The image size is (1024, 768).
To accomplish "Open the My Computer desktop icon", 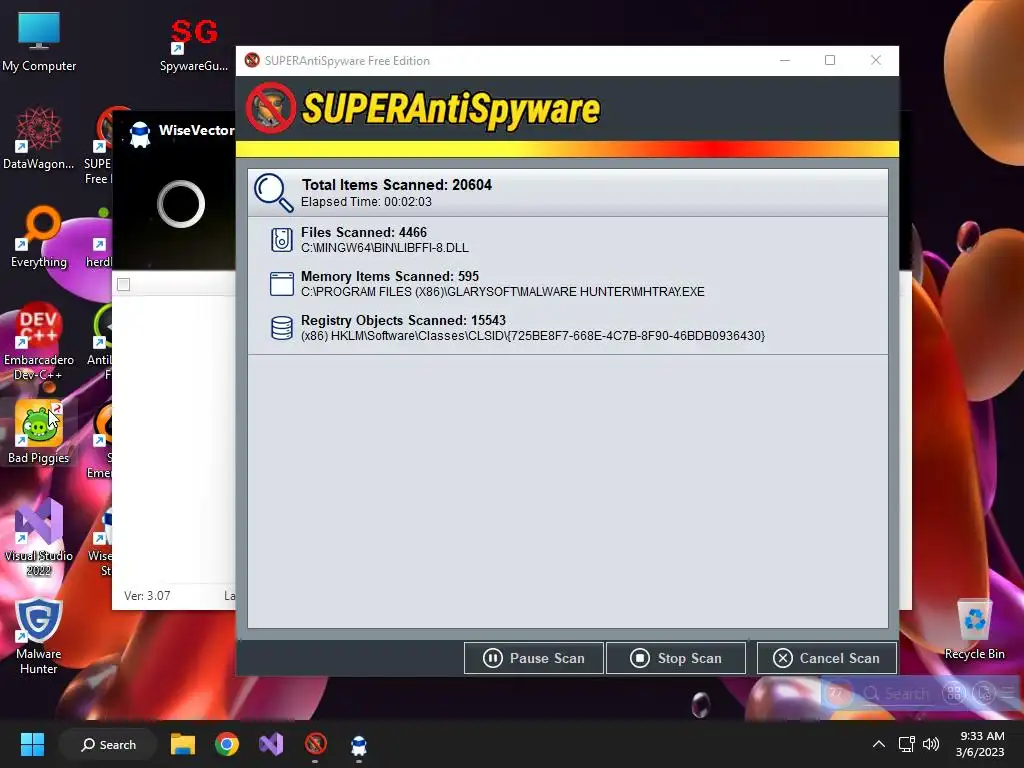I will [39, 41].
